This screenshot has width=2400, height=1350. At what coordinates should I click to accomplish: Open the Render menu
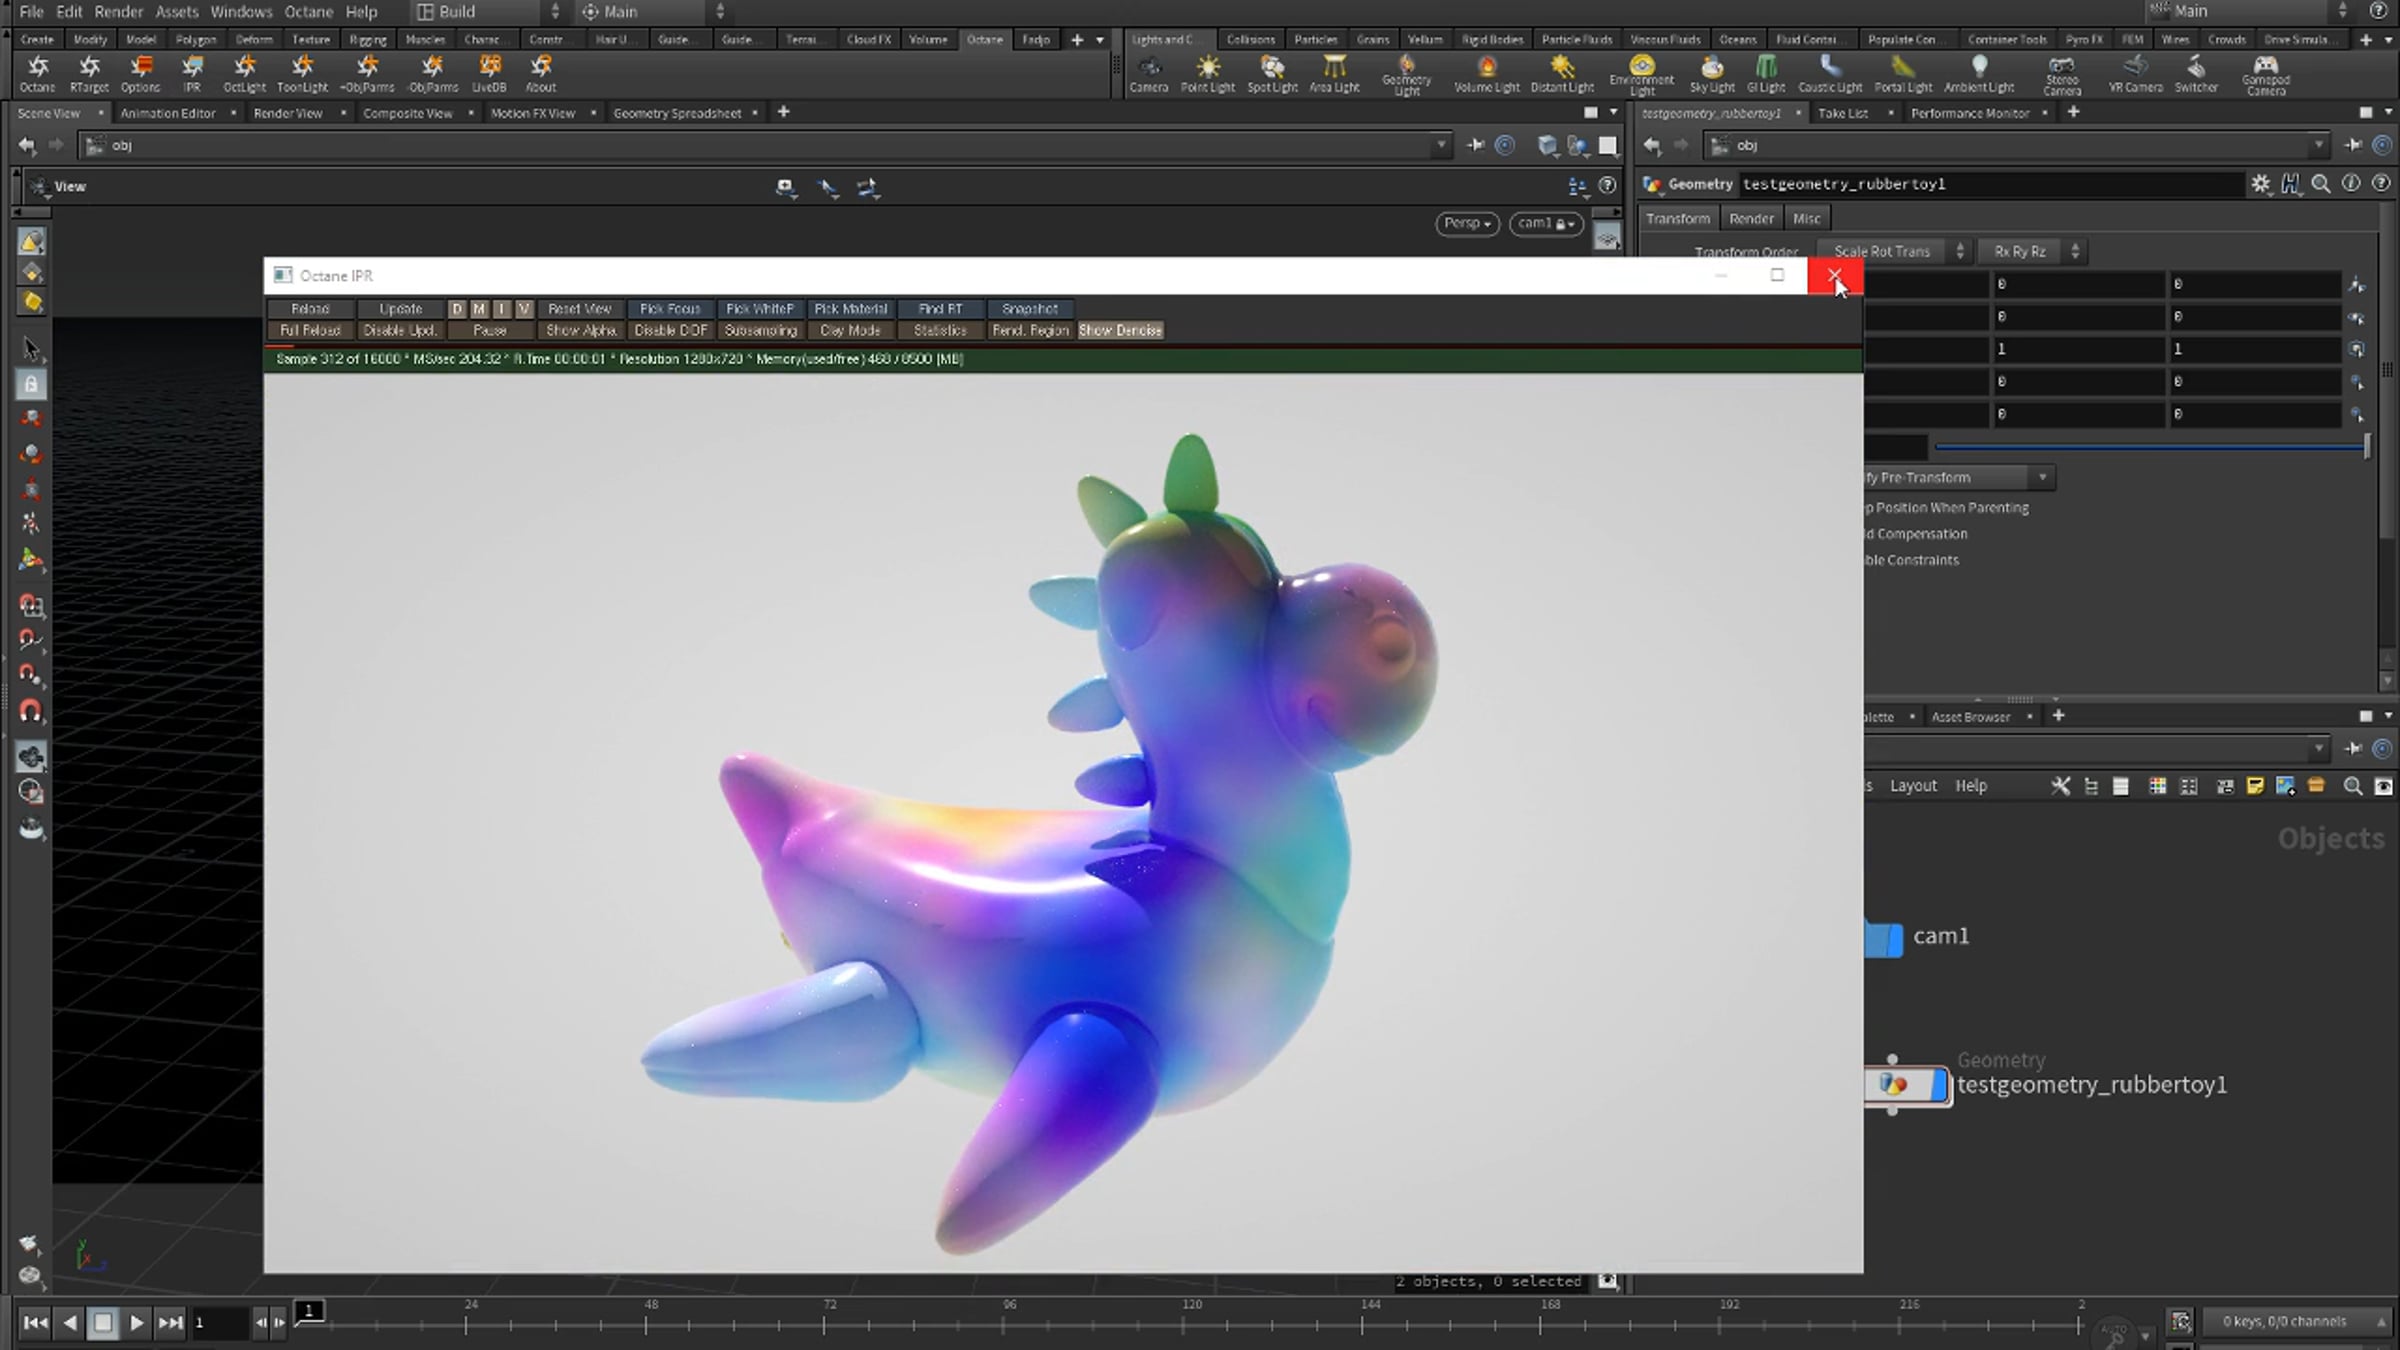point(119,12)
